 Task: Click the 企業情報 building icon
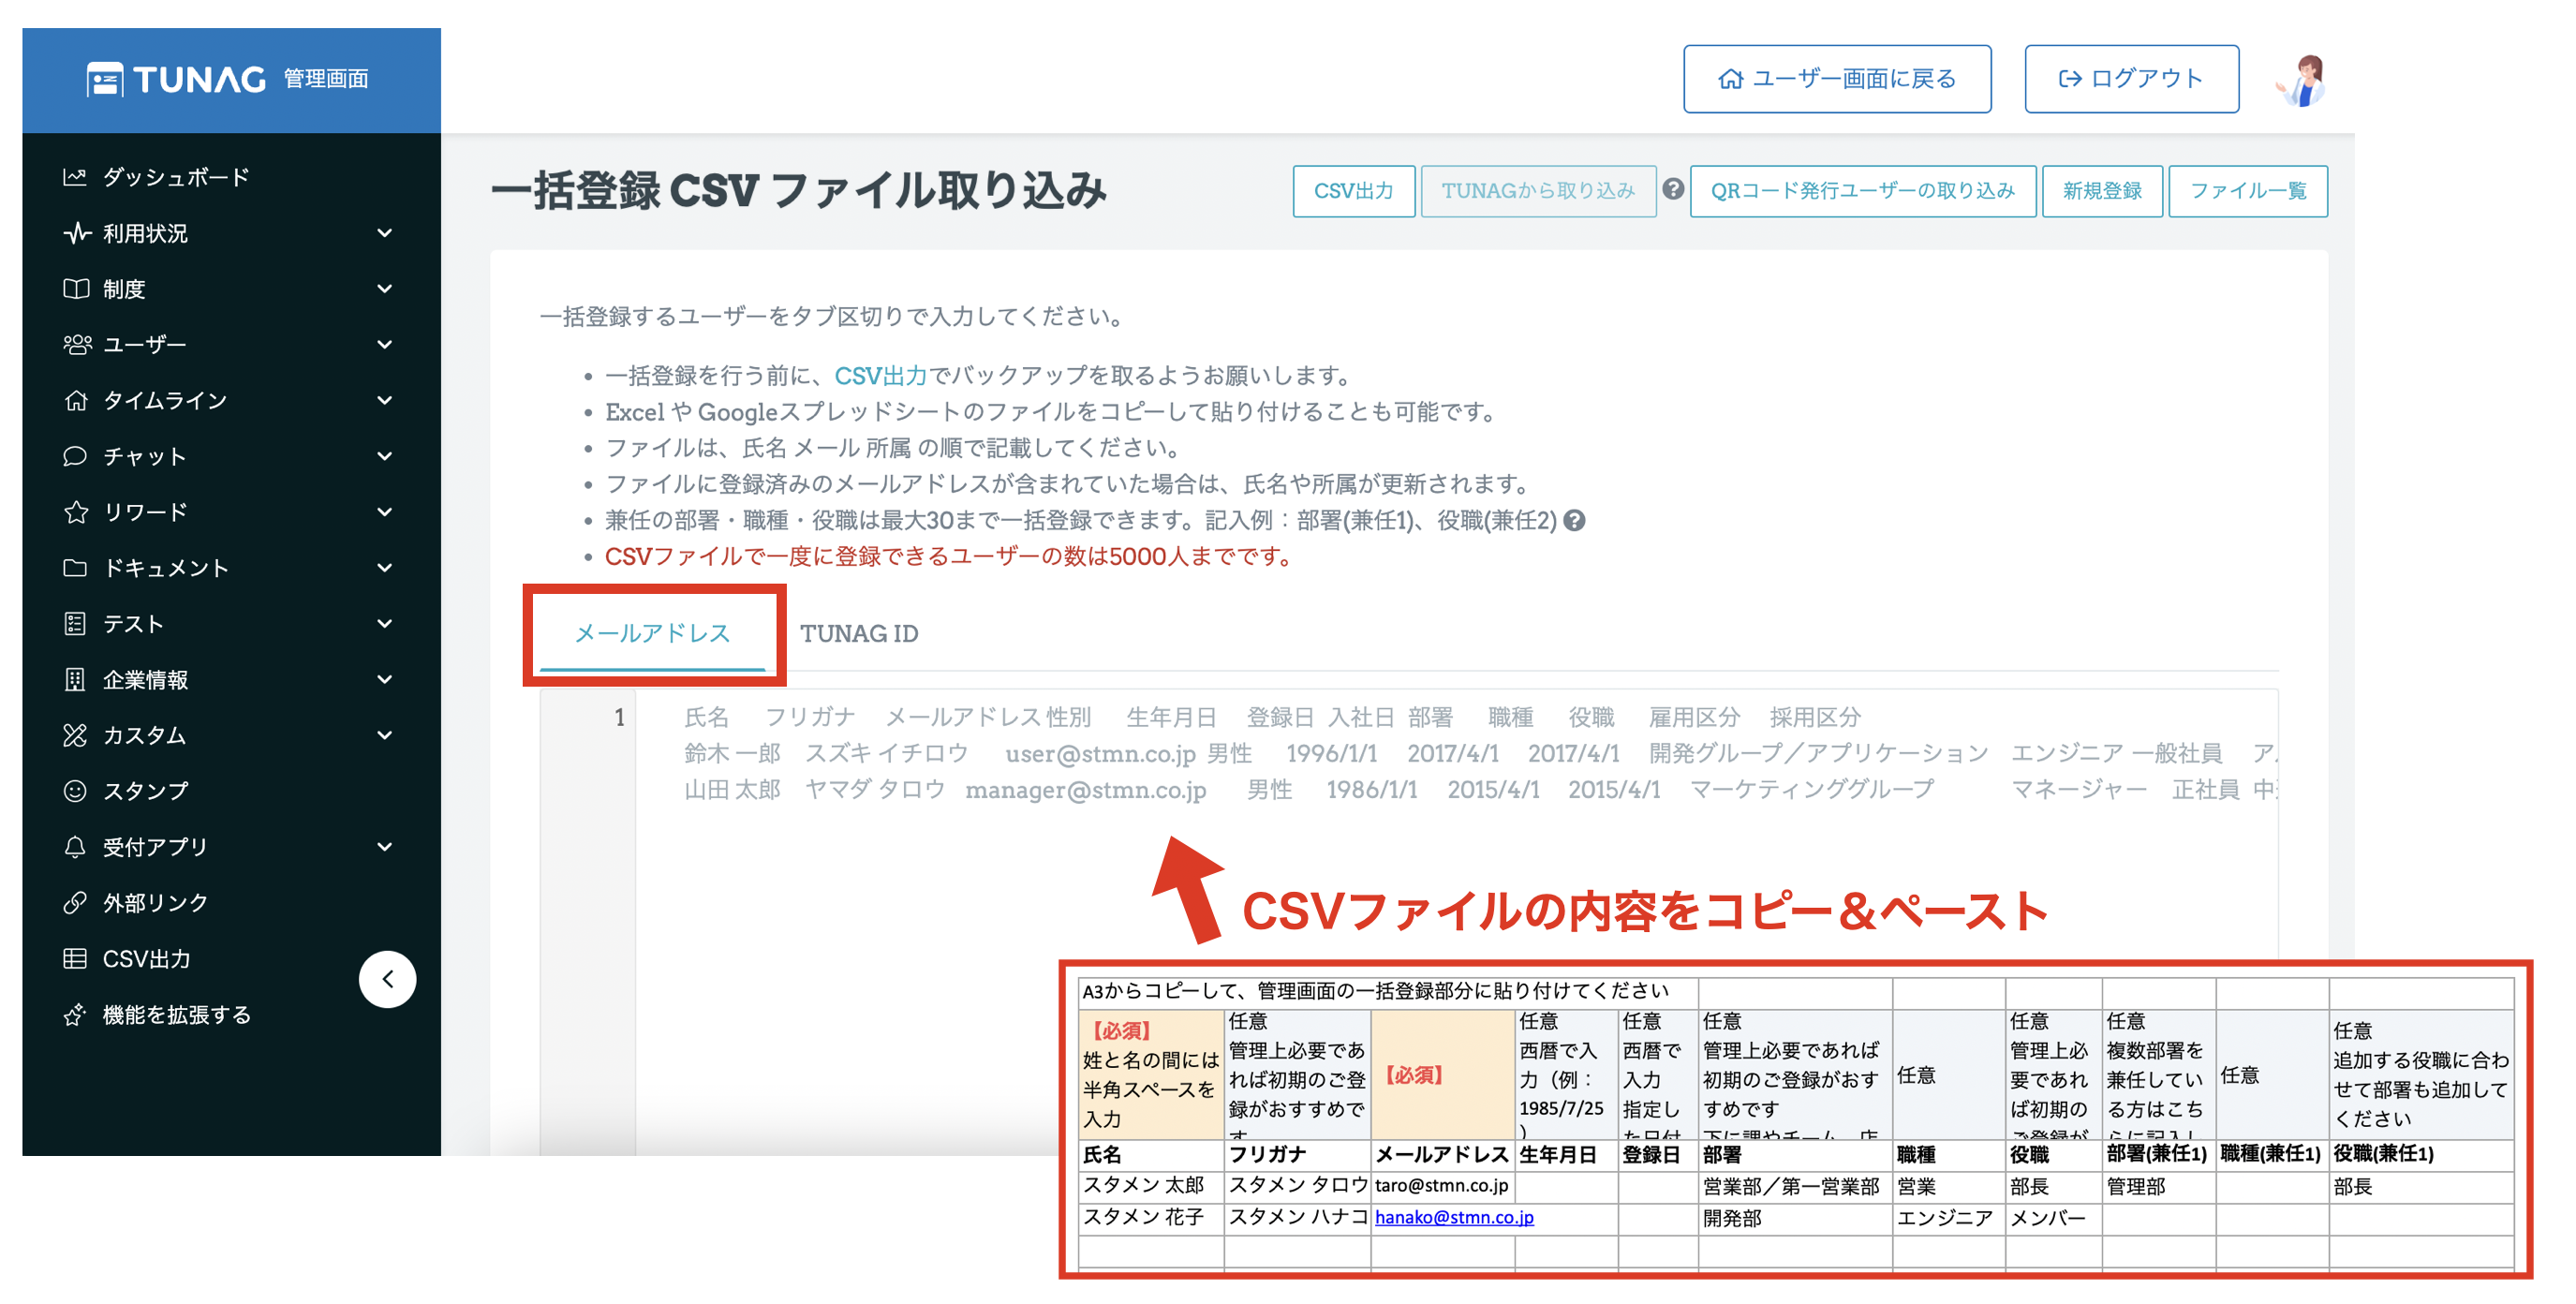[75, 680]
